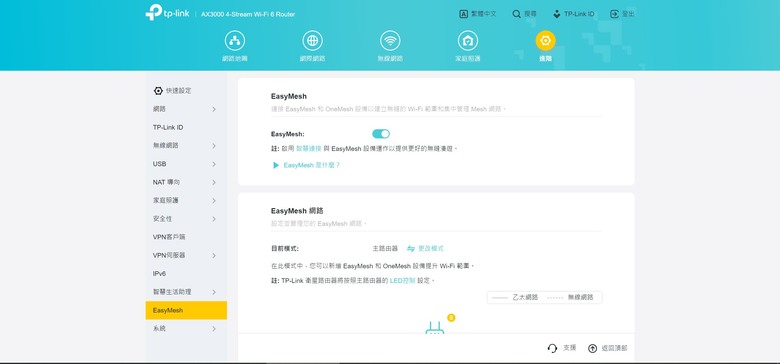Click the back to top arrow icon
The image size is (780, 364).
pyautogui.click(x=592, y=348)
